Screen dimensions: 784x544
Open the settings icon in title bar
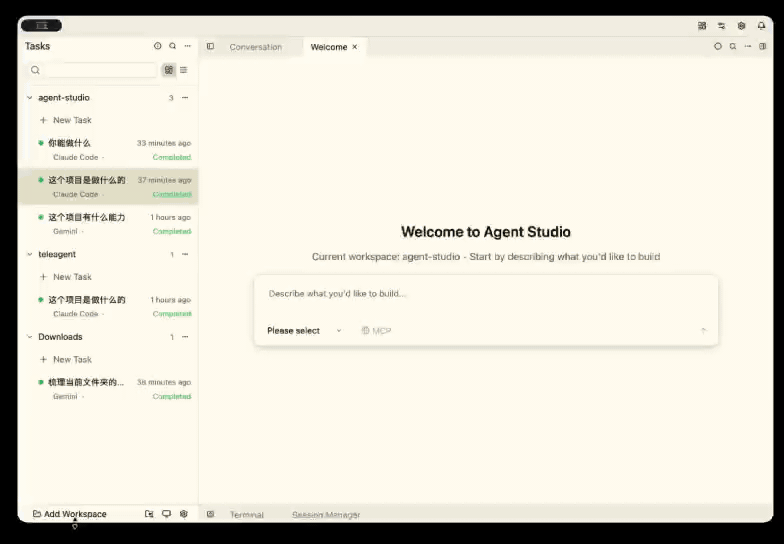pyautogui.click(x=742, y=26)
